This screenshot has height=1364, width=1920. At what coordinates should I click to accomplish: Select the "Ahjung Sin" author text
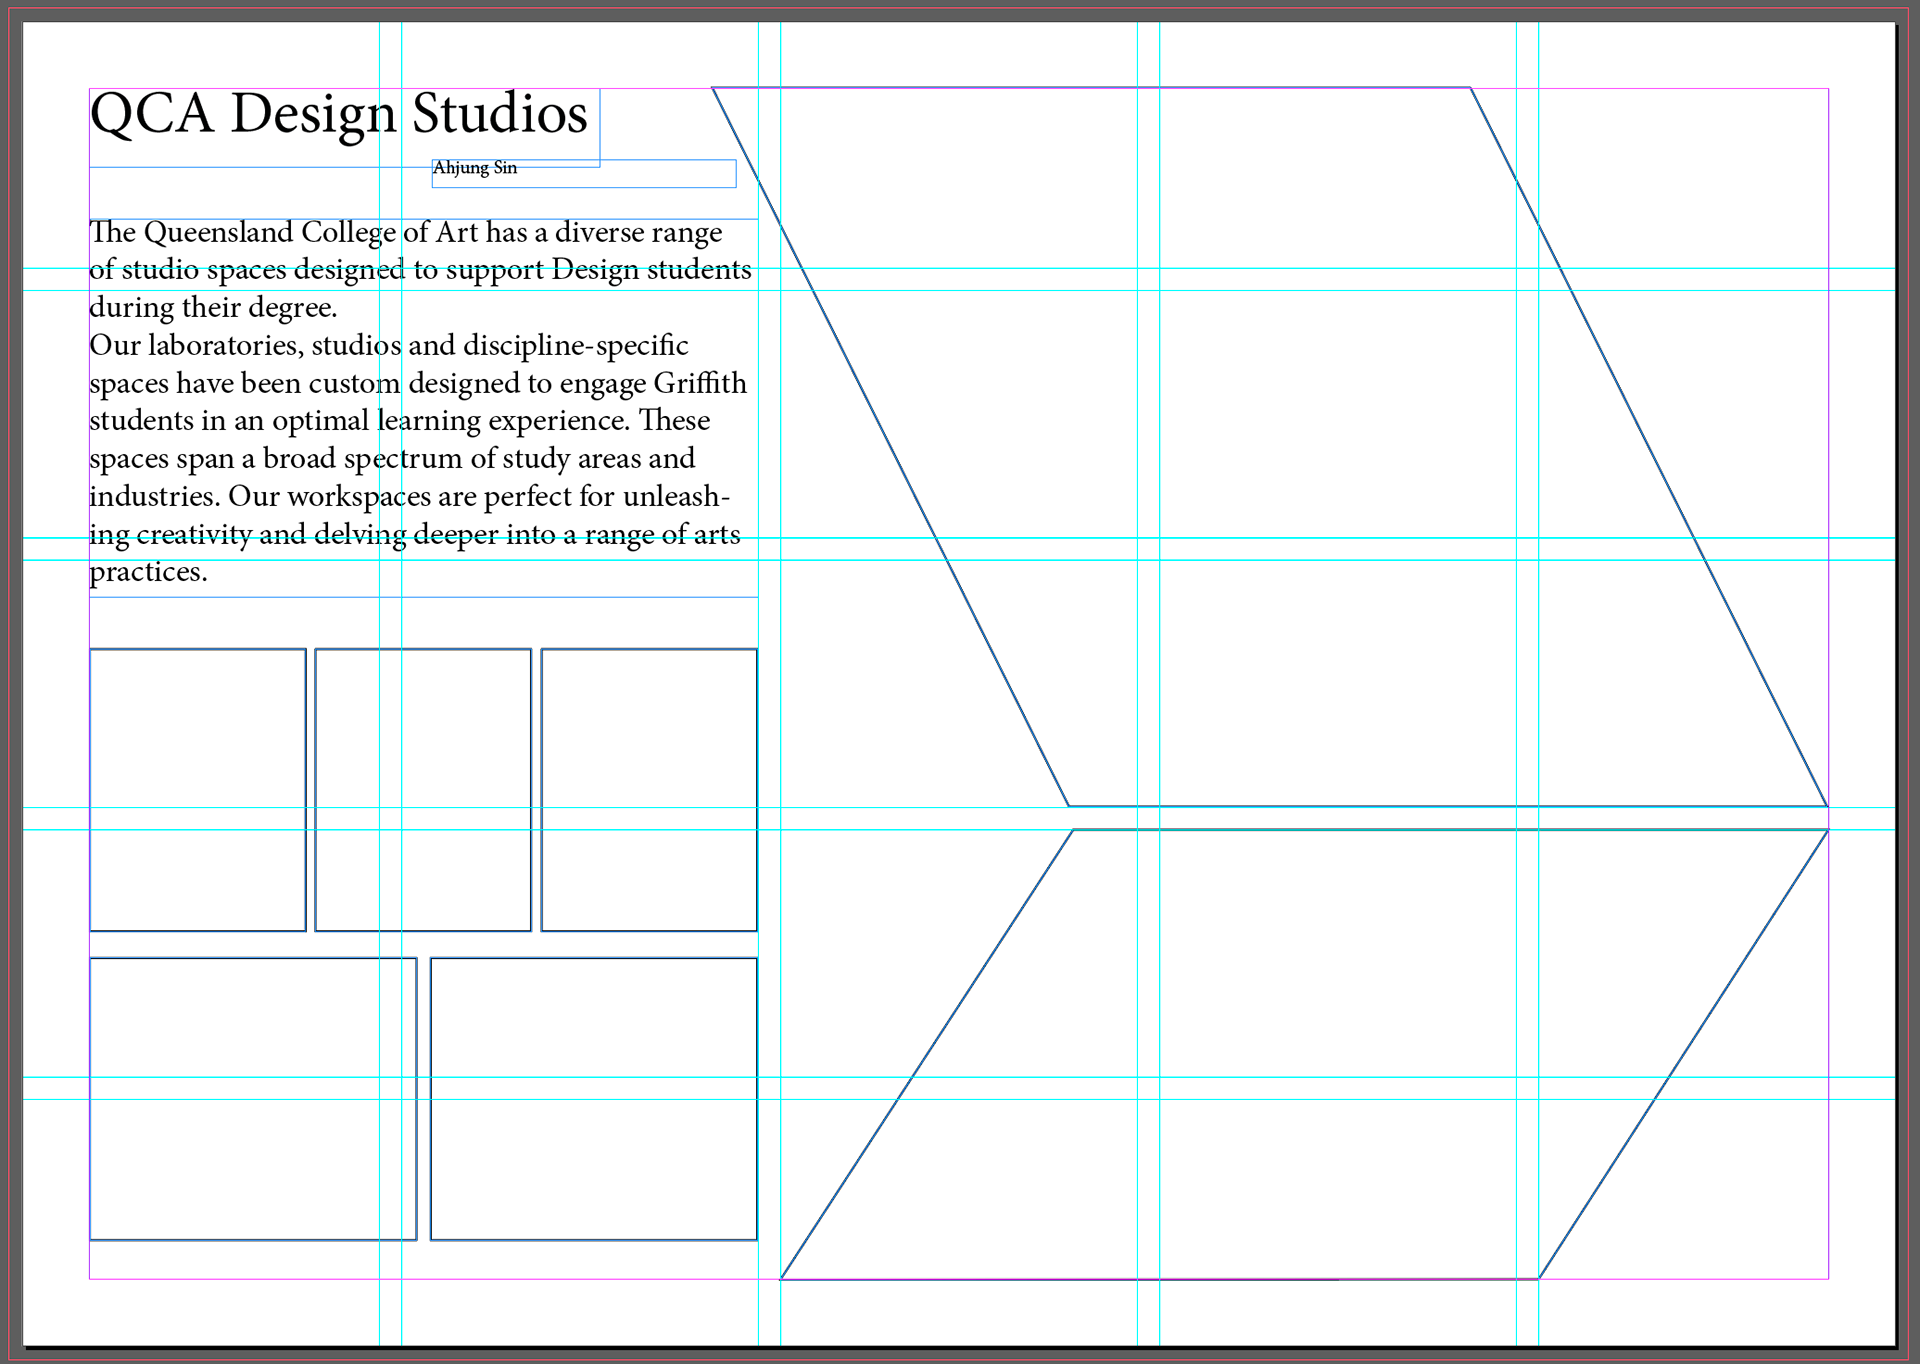(475, 168)
